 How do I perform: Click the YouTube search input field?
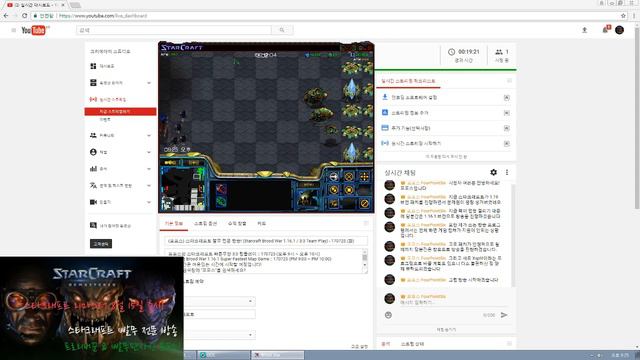[x=174, y=30]
